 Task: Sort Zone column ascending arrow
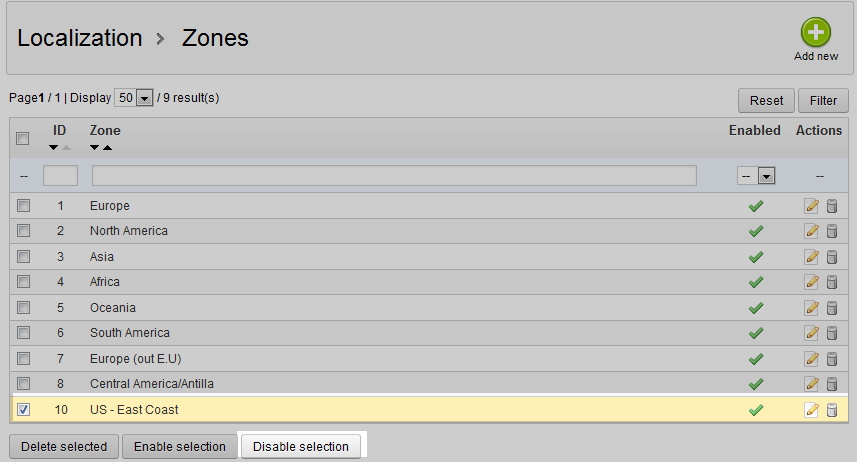(x=107, y=148)
